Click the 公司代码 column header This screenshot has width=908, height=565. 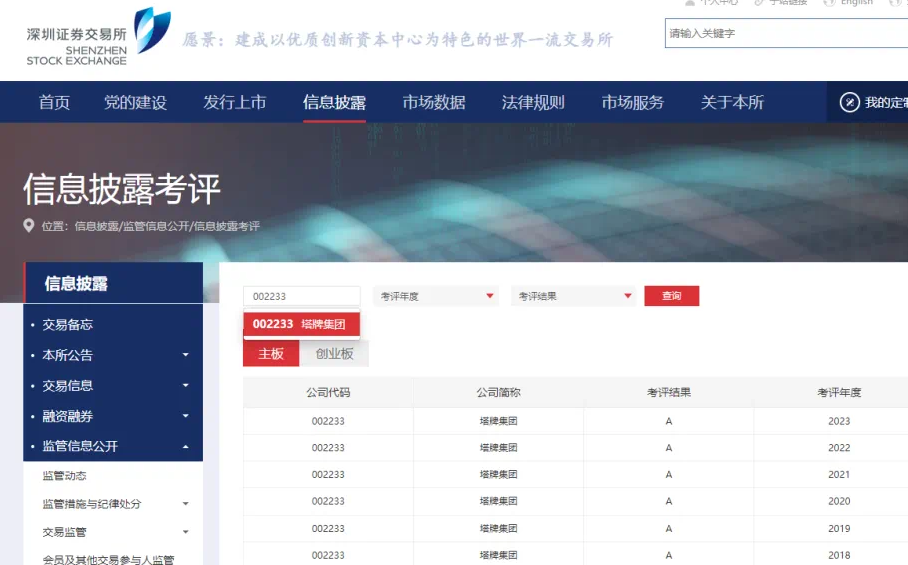pos(328,392)
